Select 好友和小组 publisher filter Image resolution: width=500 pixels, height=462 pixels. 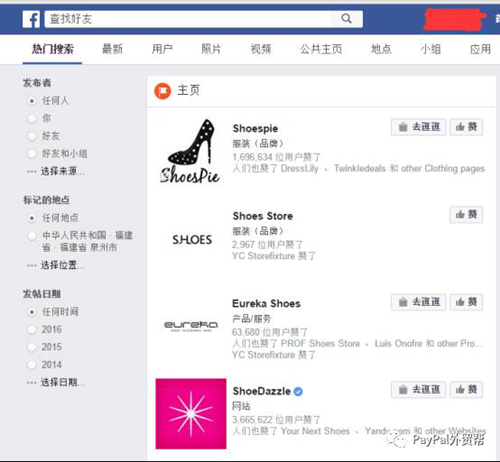[32, 154]
